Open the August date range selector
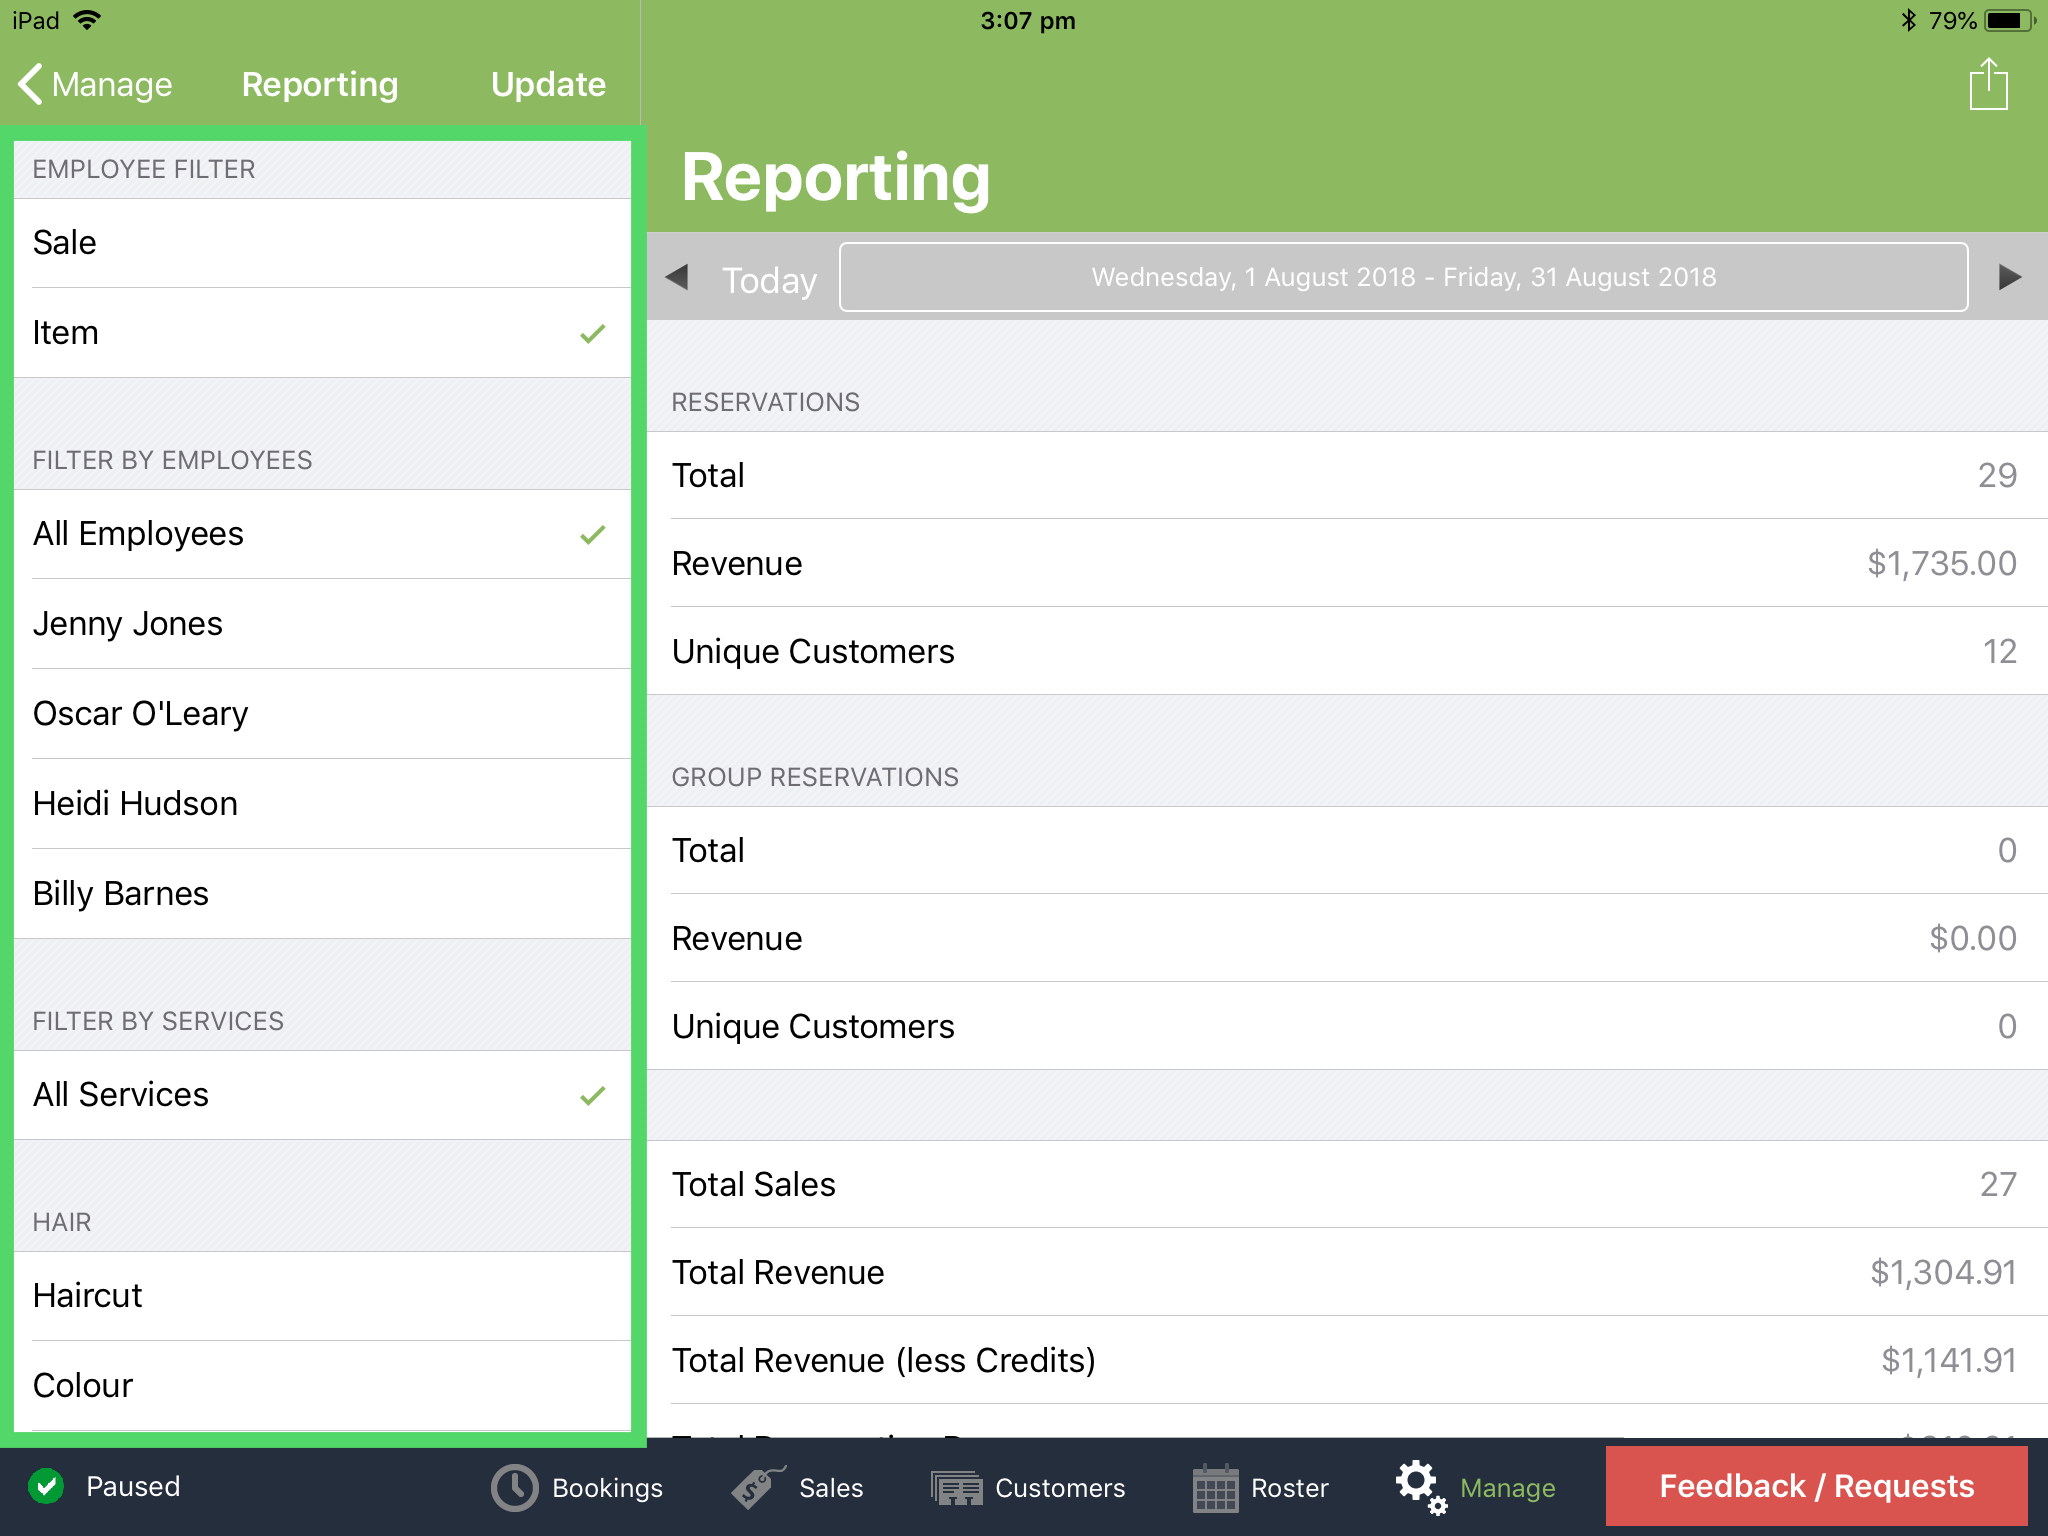Viewport: 2048px width, 1536px height. pyautogui.click(x=1402, y=278)
